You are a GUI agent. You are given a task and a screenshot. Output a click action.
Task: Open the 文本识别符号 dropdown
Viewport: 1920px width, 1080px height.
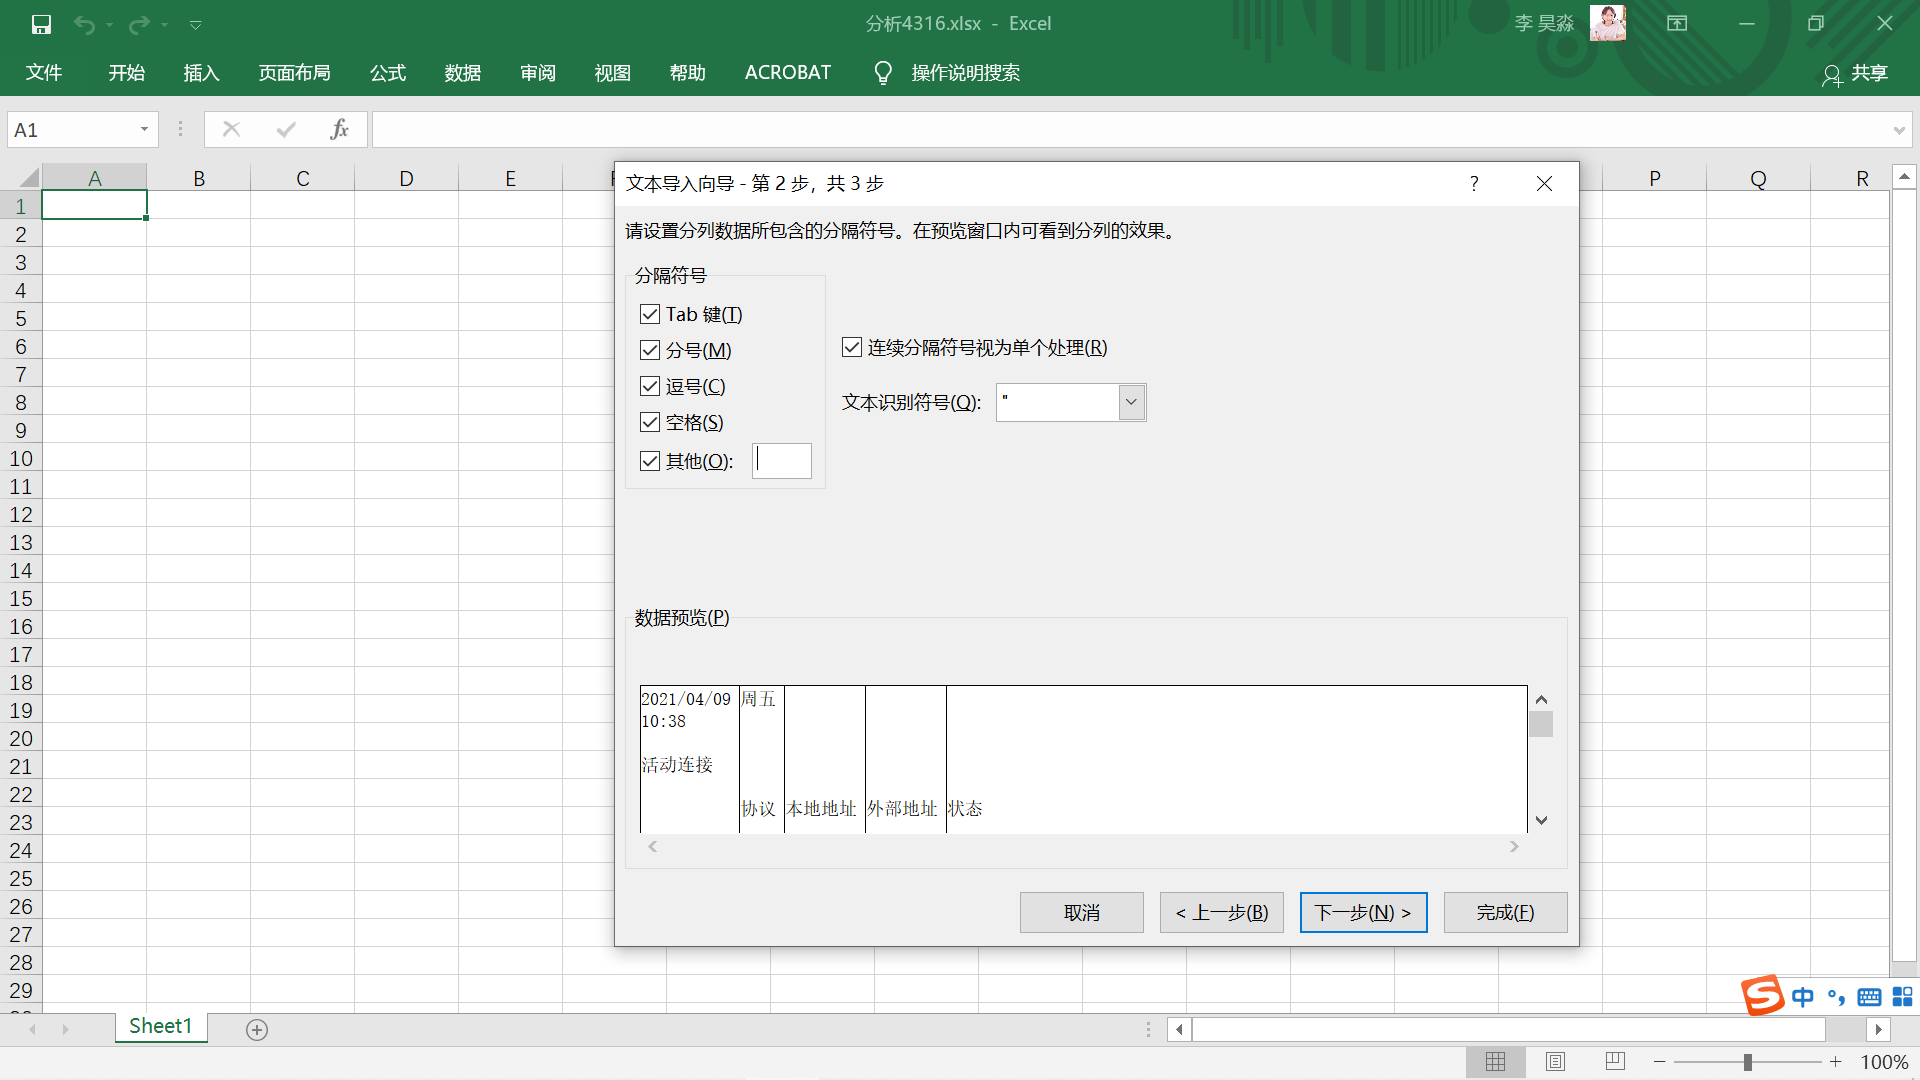1131,402
